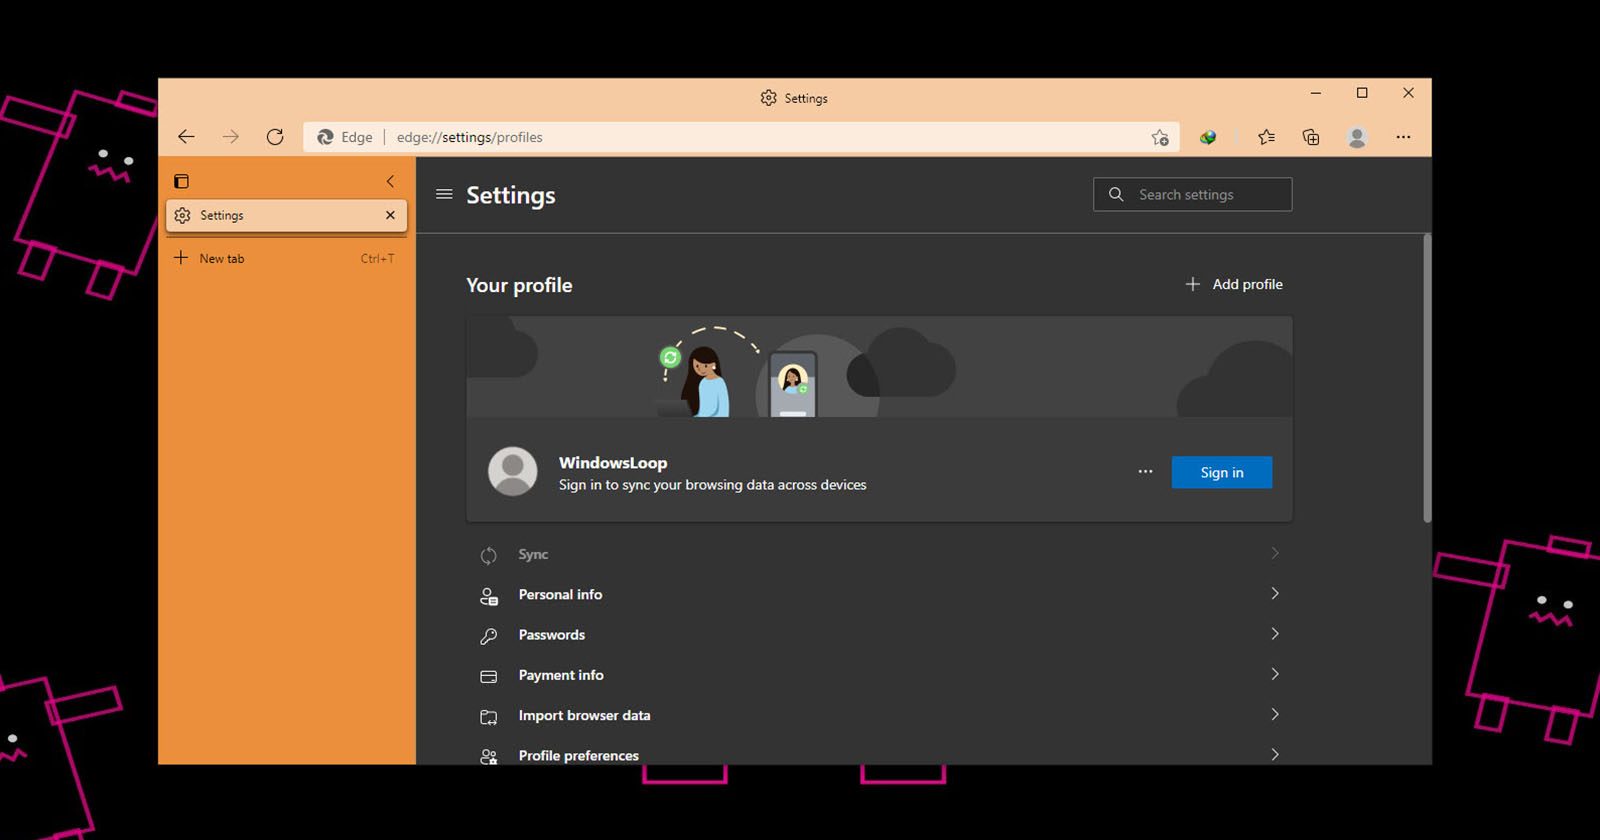The width and height of the screenshot is (1600, 840).
Task: Expand Import browser data chevron
Action: pyautogui.click(x=1275, y=714)
